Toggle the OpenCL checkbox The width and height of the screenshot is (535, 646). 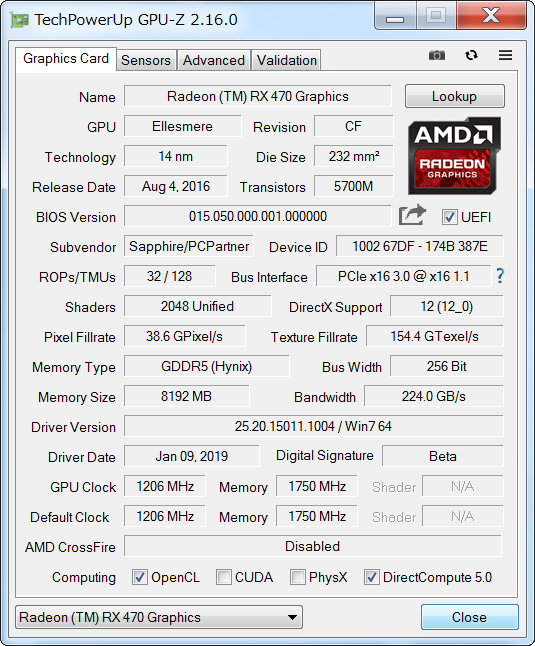tap(139, 577)
